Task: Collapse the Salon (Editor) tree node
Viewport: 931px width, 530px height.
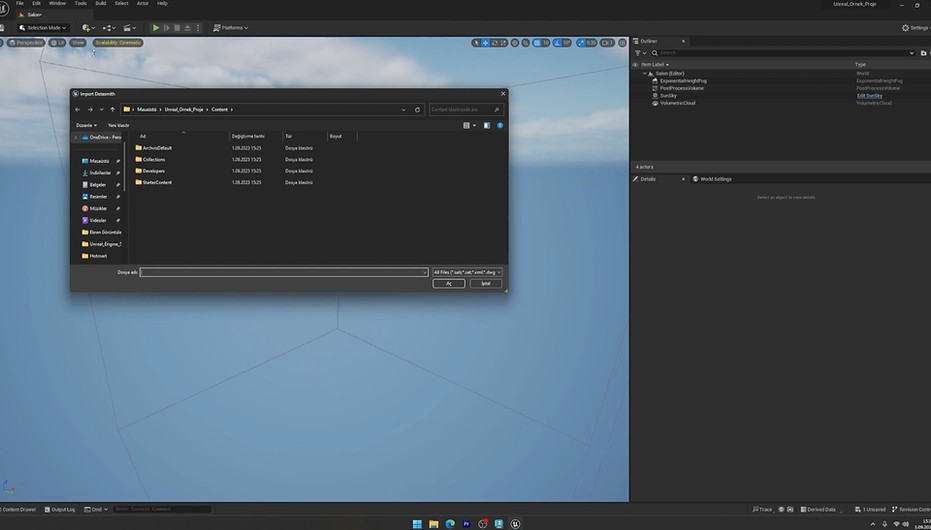Action: (x=645, y=74)
